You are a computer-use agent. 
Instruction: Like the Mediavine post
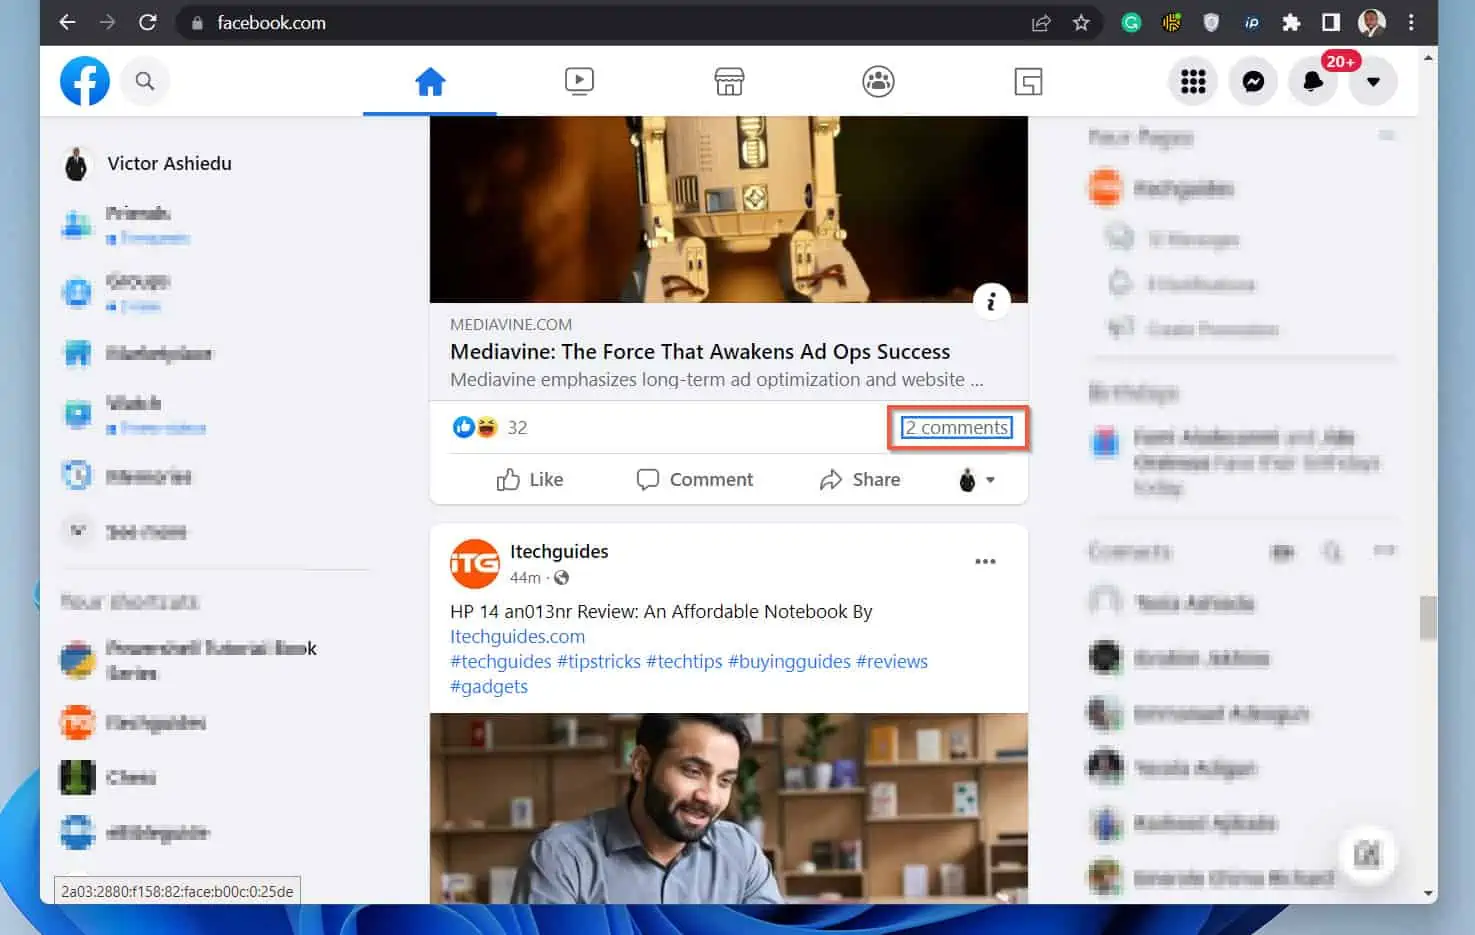pyautogui.click(x=530, y=480)
